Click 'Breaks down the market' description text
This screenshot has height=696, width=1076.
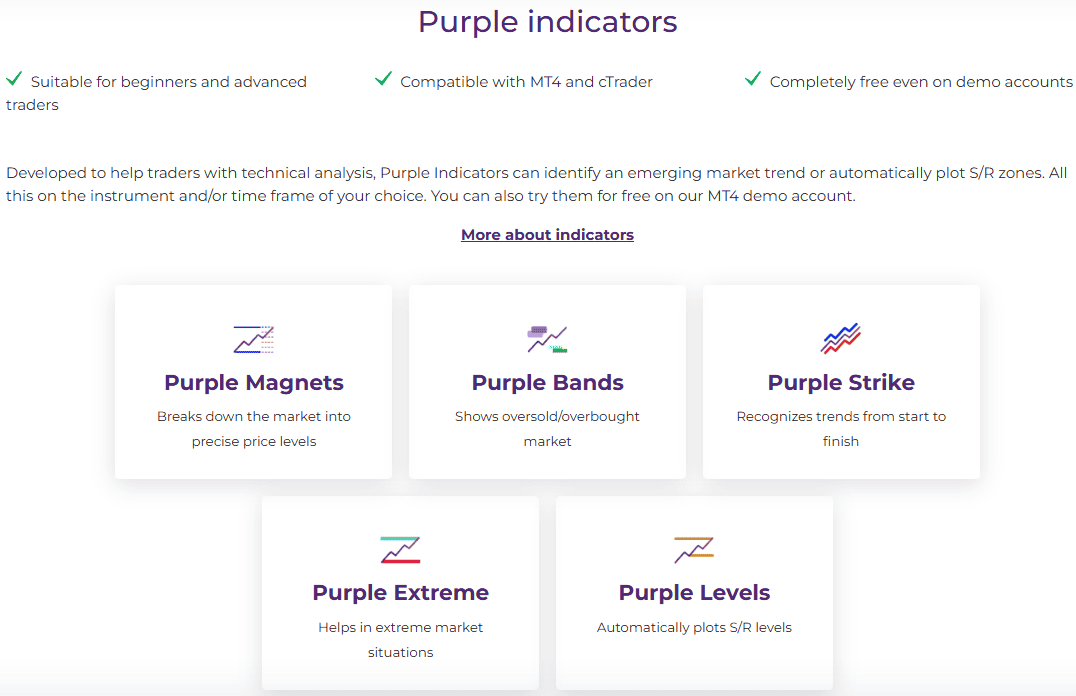[x=253, y=427]
